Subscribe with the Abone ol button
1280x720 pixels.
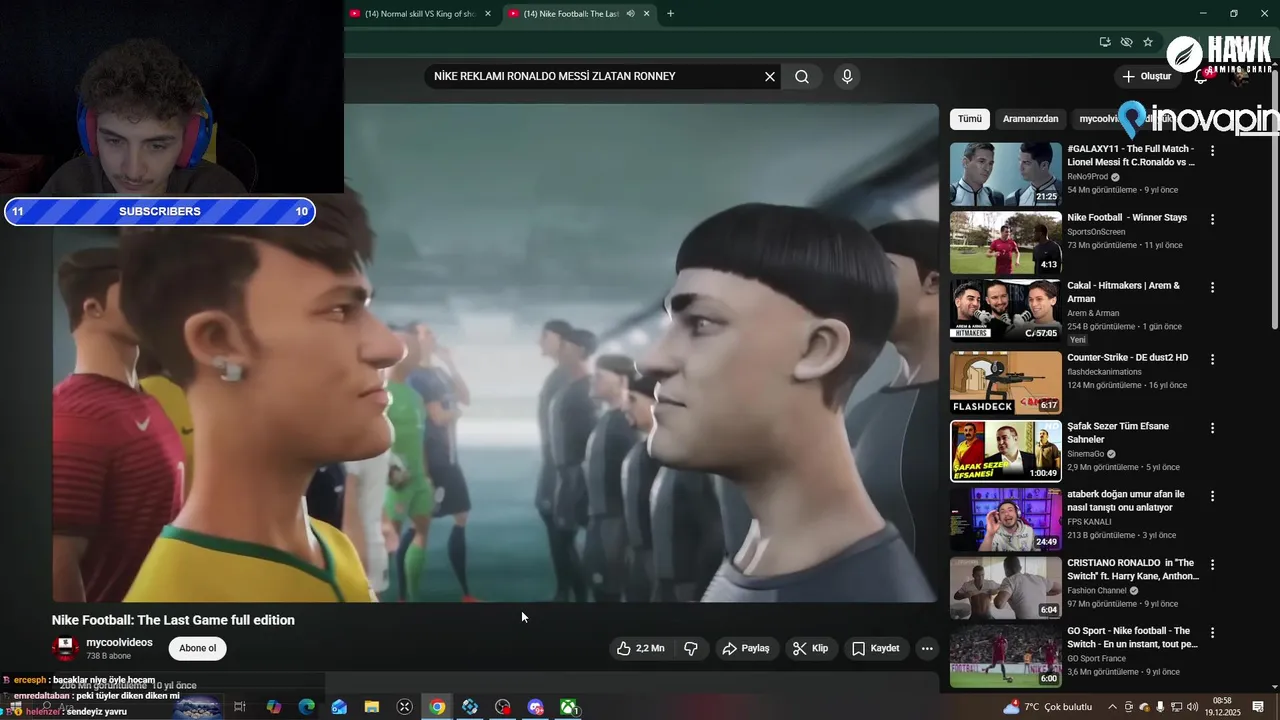198,648
